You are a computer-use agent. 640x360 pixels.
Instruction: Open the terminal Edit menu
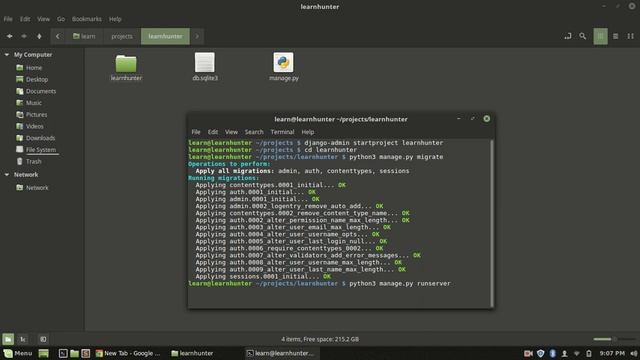coord(213,132)
